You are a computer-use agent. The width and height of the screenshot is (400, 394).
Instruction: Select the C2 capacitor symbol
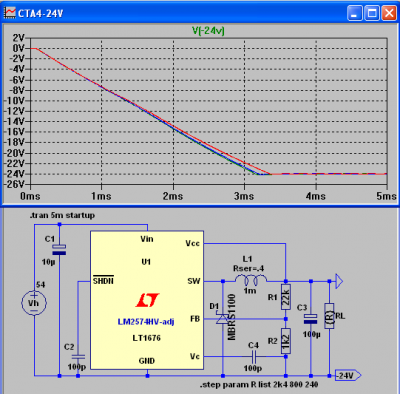[x=78, y=357]
